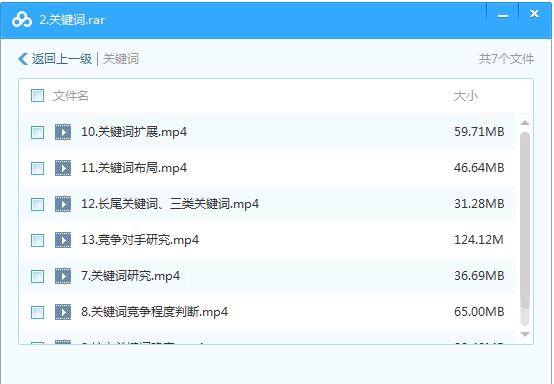The width and height of the screenshot is (554, 384).
Task: Click the scrollbar up arrow
Action: tap(525, 123)
